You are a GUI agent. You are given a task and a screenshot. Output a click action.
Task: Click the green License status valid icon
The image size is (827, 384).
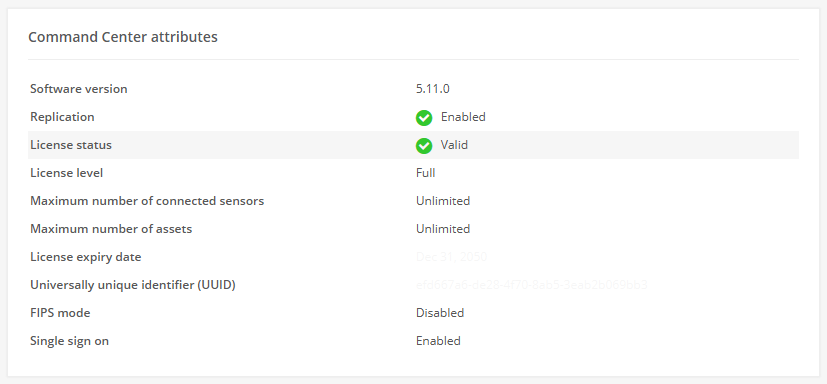coord(424,146)
